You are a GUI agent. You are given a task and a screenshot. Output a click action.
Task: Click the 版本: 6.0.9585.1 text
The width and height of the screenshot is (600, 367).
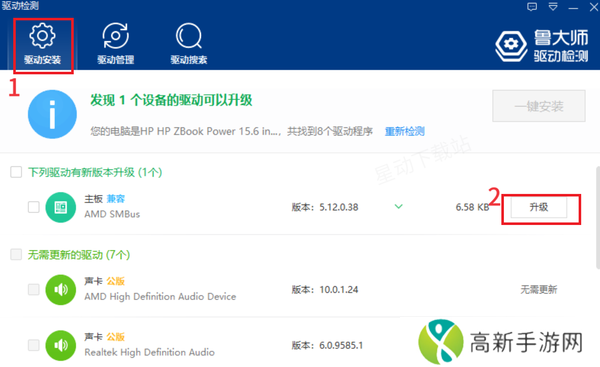tap(327, 345)
